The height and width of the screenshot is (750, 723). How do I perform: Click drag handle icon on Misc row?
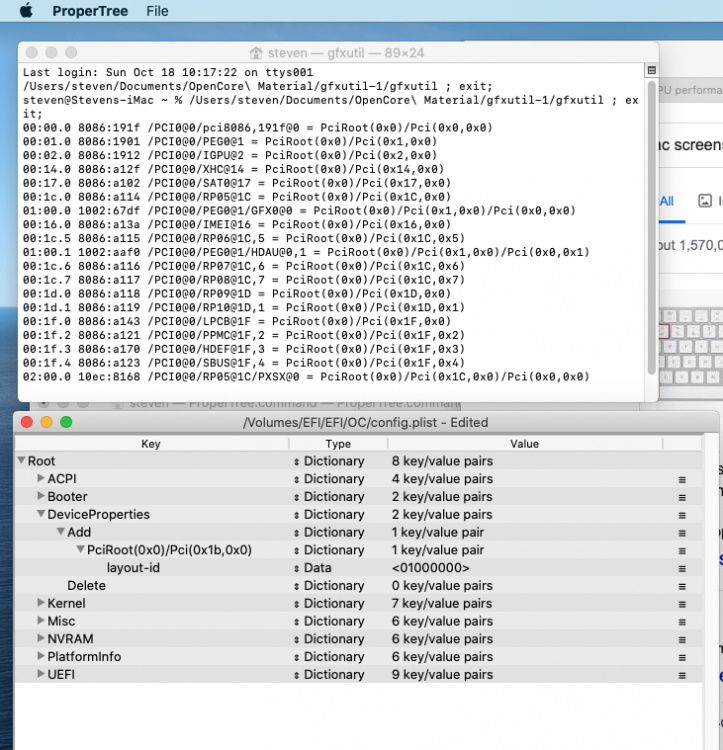pos(682,622)
